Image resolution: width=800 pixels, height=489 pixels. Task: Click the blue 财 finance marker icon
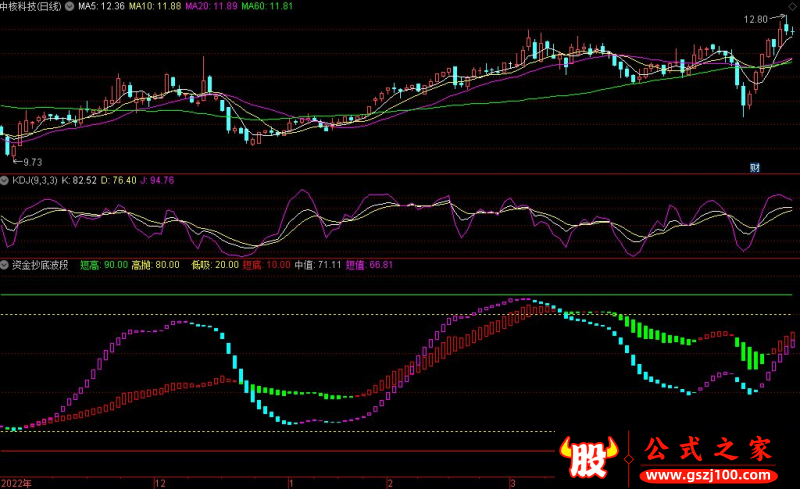pos(754,167)
